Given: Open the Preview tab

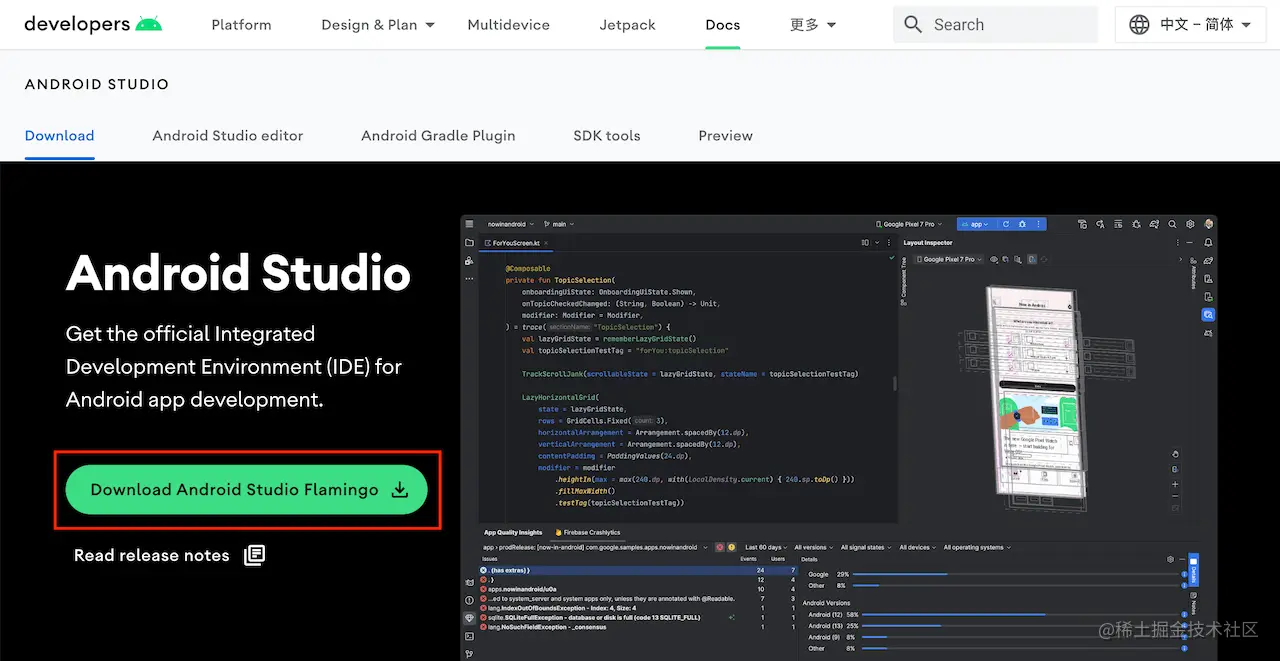Looking at the screenshot, I should coord(726,136).
